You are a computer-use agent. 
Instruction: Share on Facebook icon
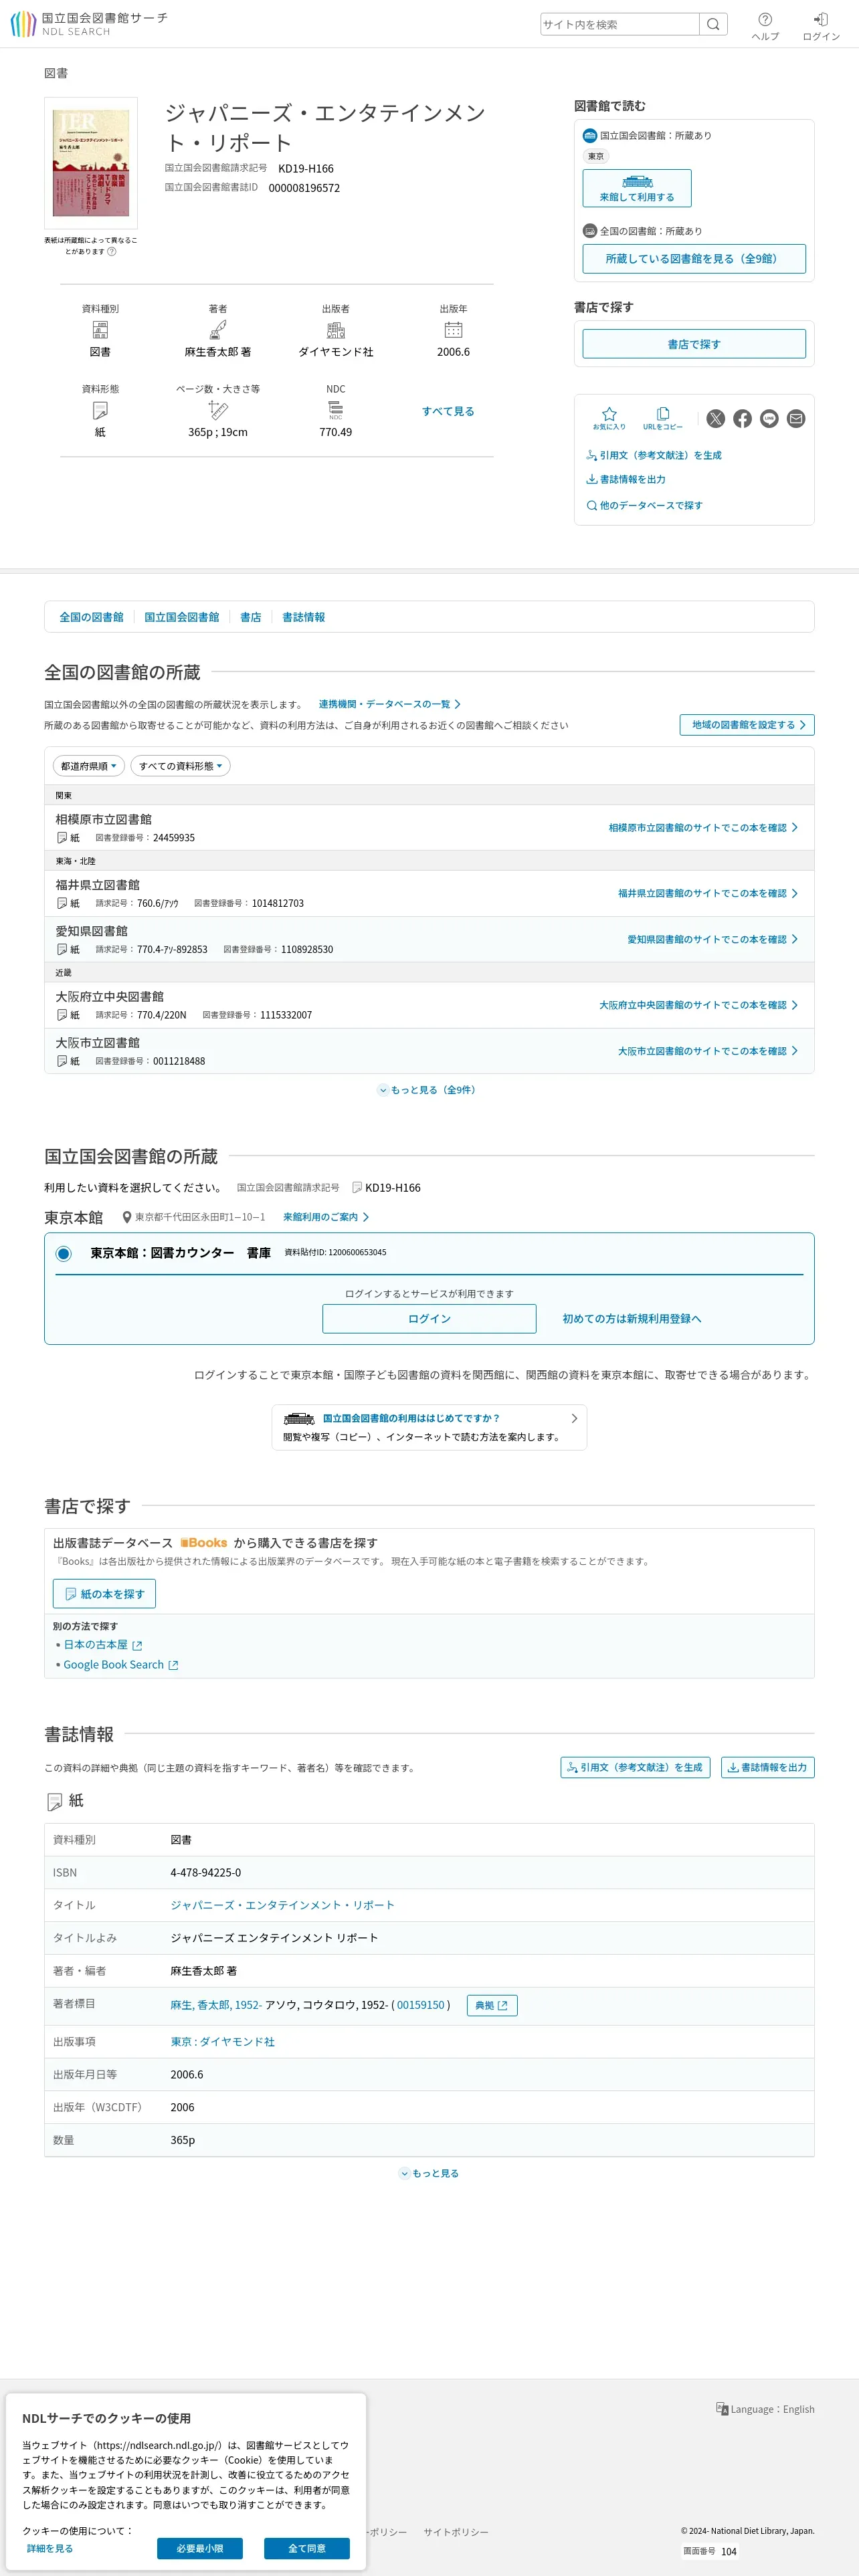coord(743,419)
